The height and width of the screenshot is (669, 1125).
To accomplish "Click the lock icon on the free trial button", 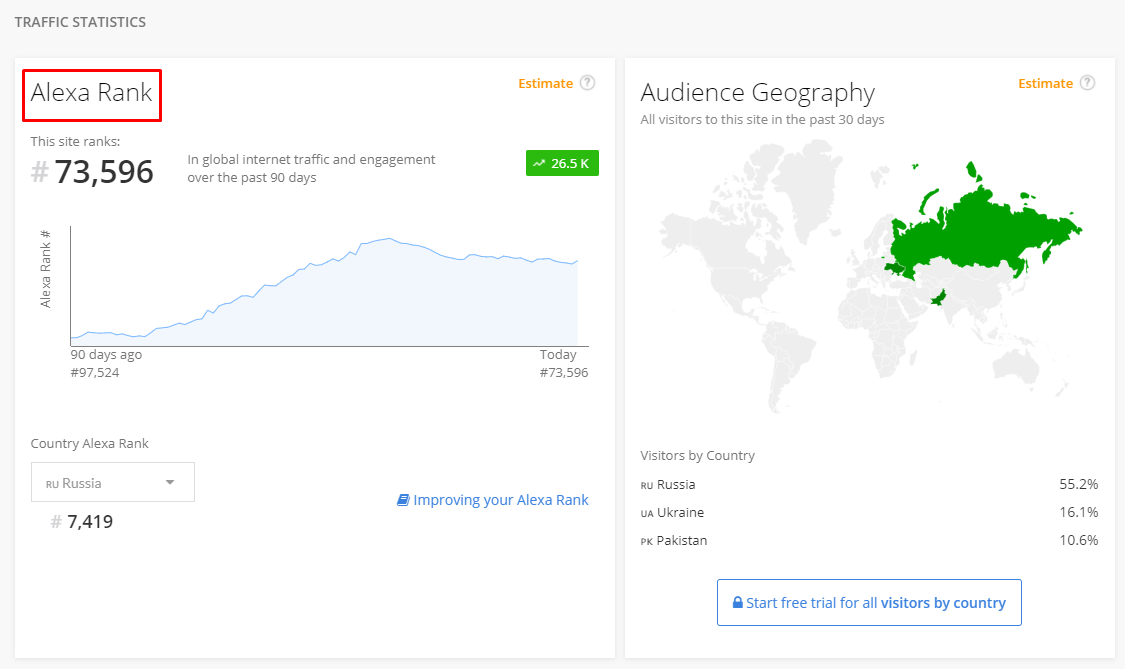I will 737,603.
